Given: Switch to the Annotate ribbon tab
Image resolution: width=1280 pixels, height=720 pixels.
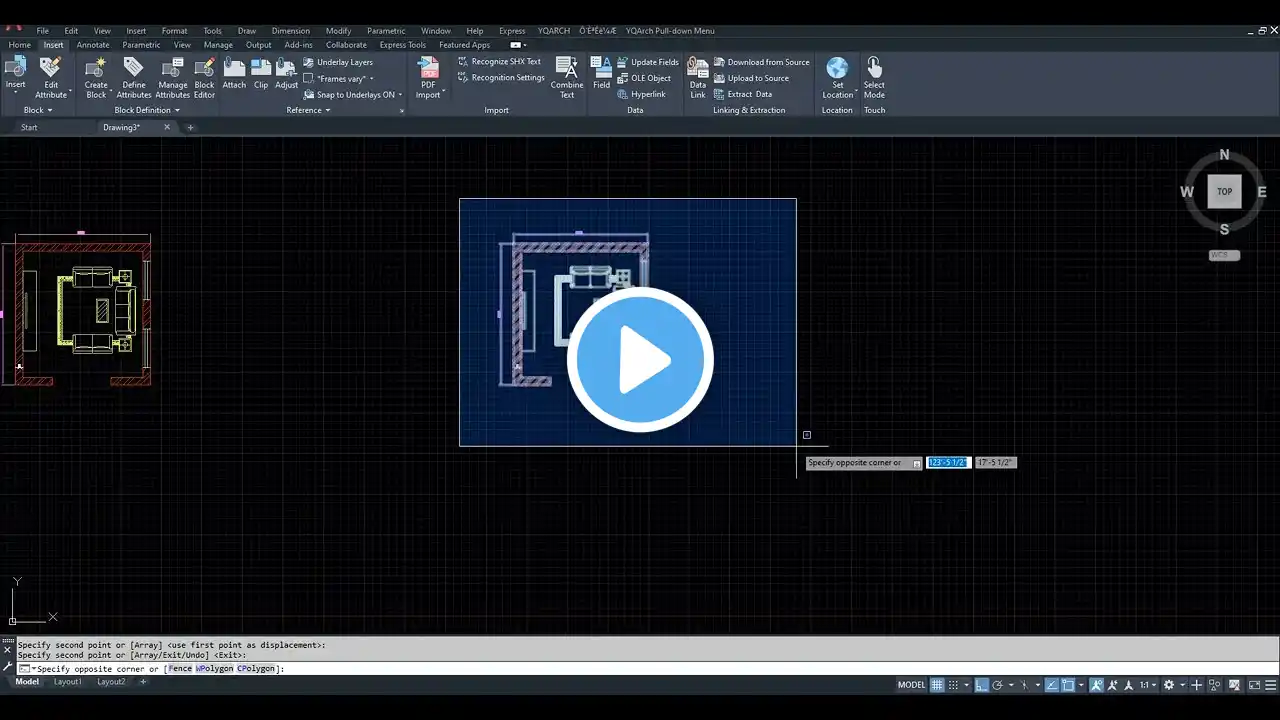Looking at the screenshot, I should tap(93, 45).
